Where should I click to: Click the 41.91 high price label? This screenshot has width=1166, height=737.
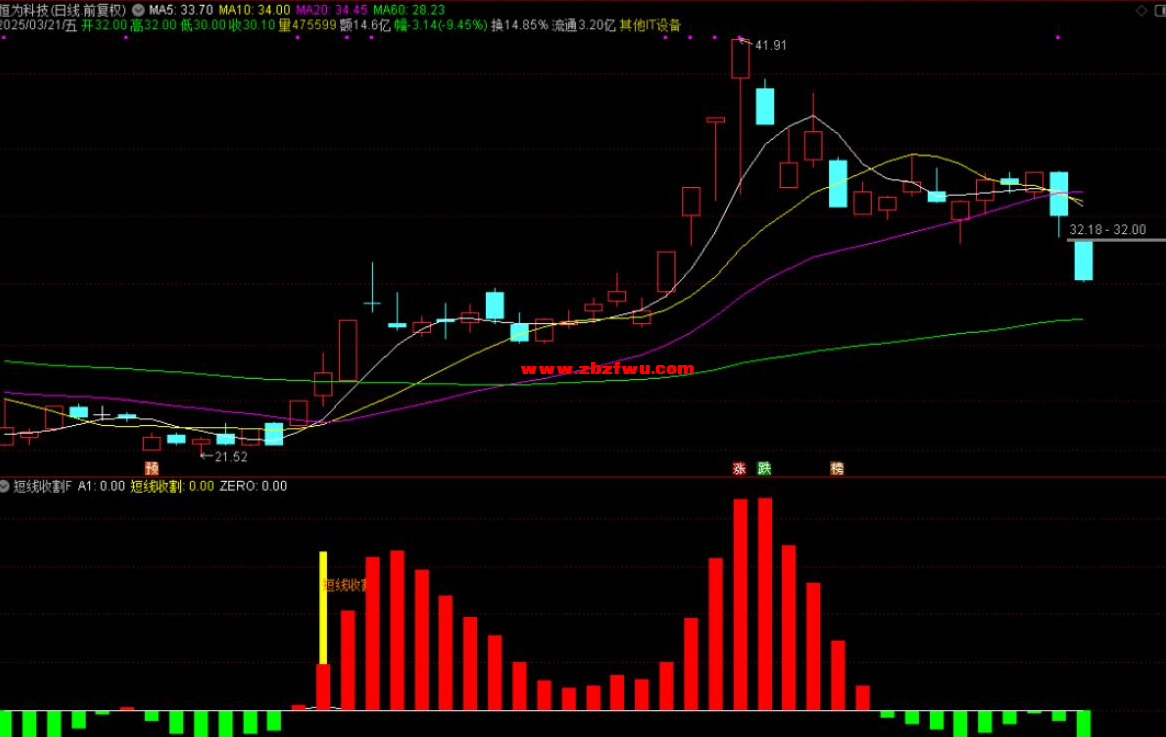coord(770,45)
